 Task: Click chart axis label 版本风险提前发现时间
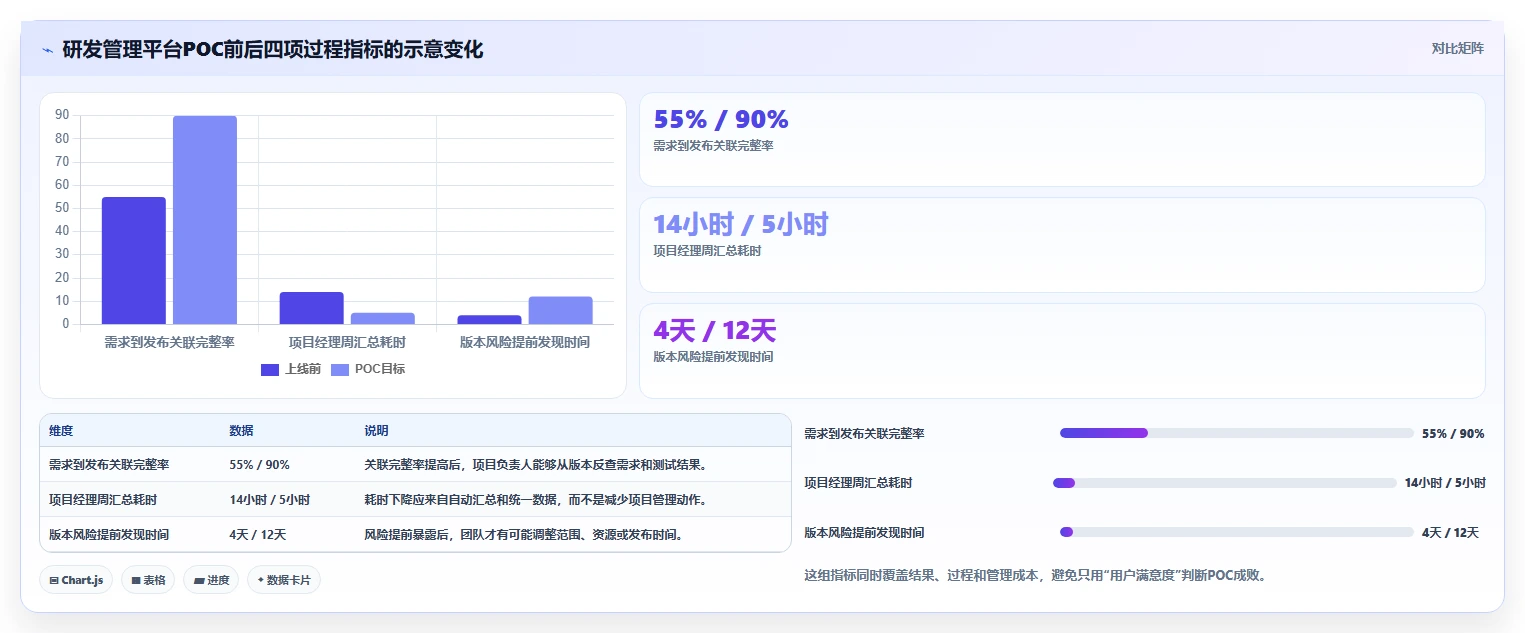pyautogui.click(x=525, y=342)
